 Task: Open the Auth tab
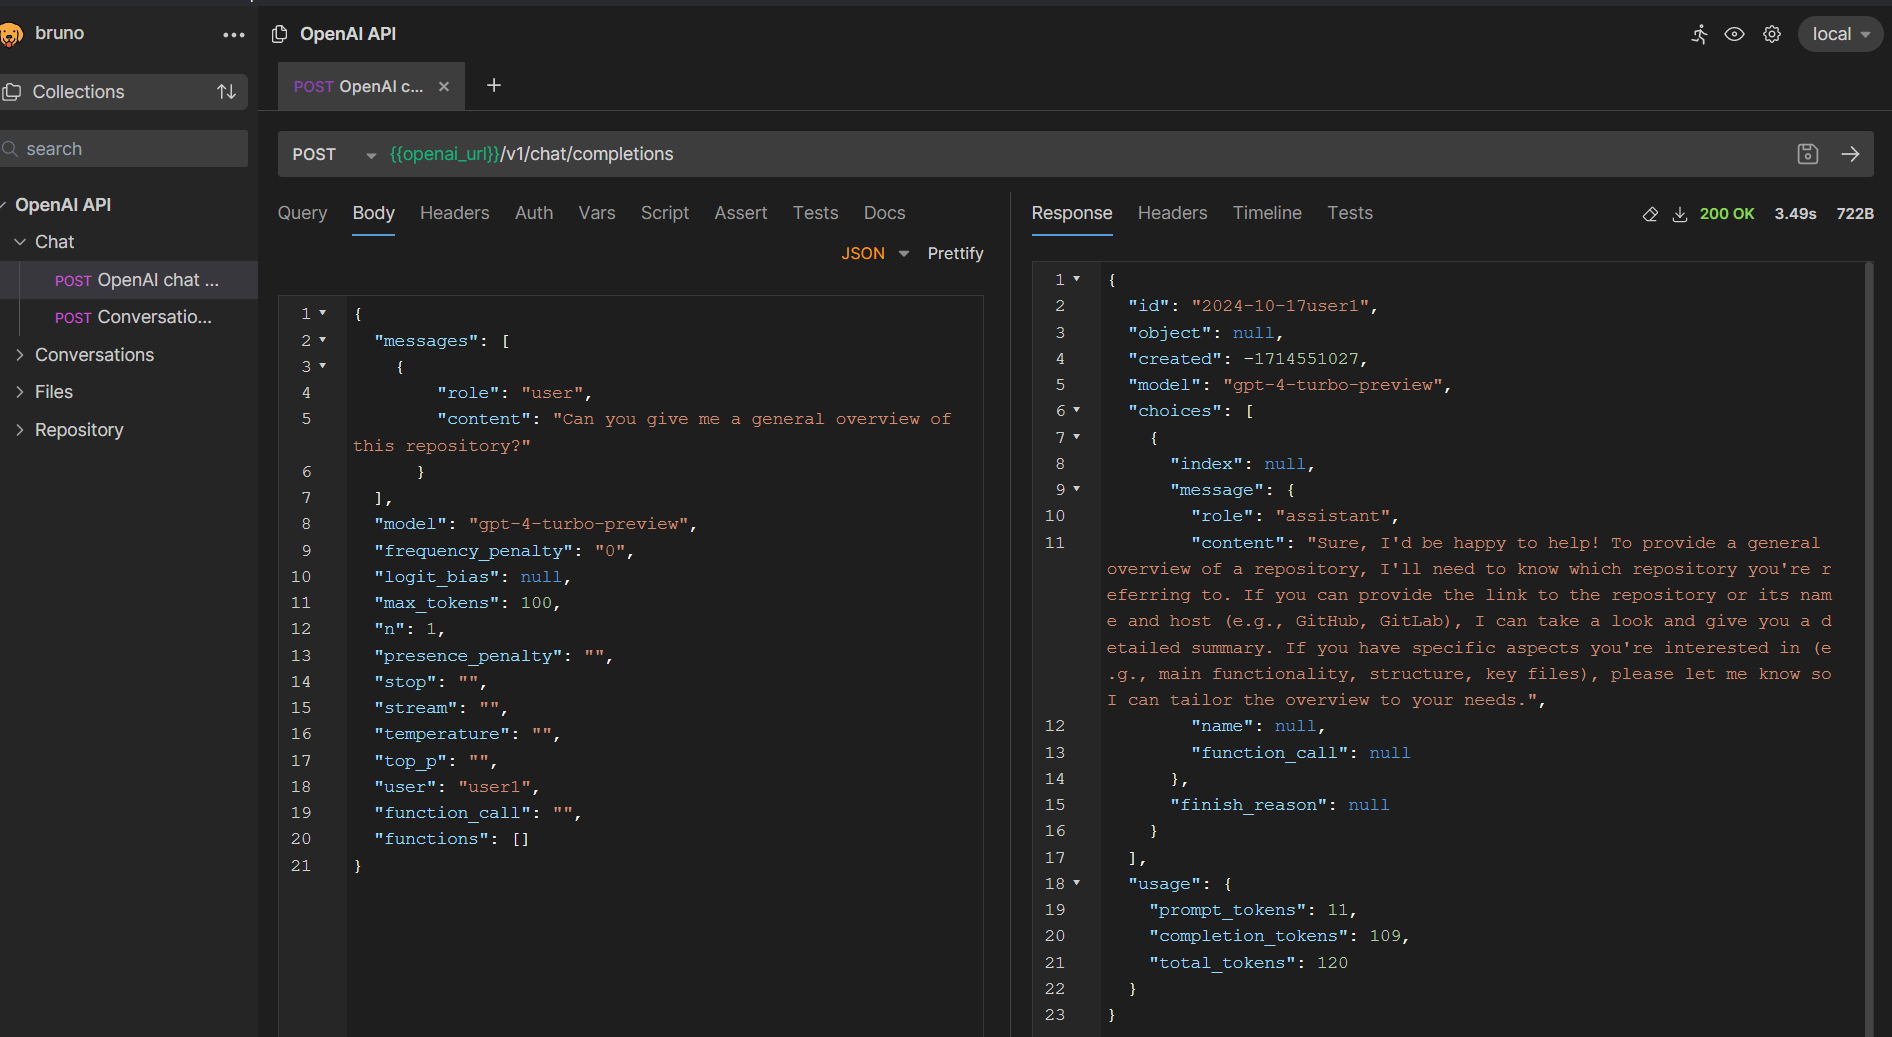pyautogui.click(x=534, y=213)
